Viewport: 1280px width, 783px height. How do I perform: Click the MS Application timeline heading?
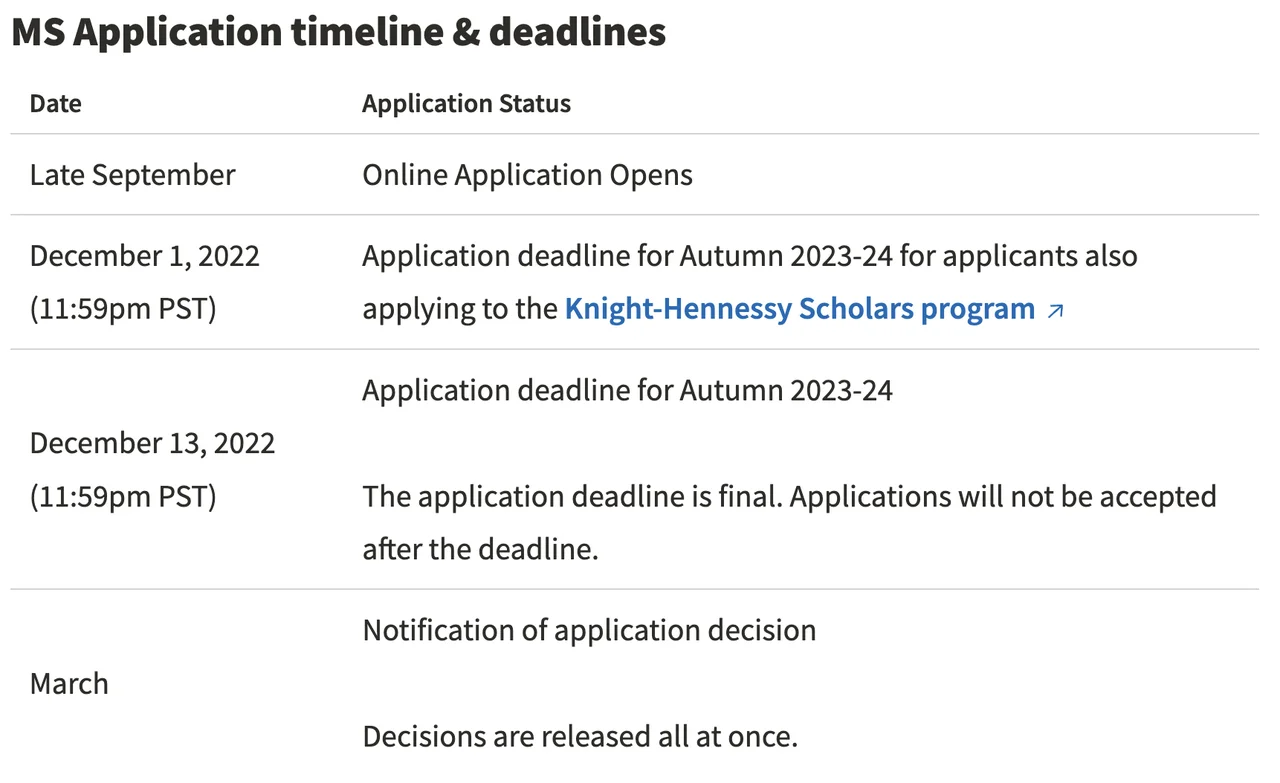pyautogui.click(x=338, y=33)
